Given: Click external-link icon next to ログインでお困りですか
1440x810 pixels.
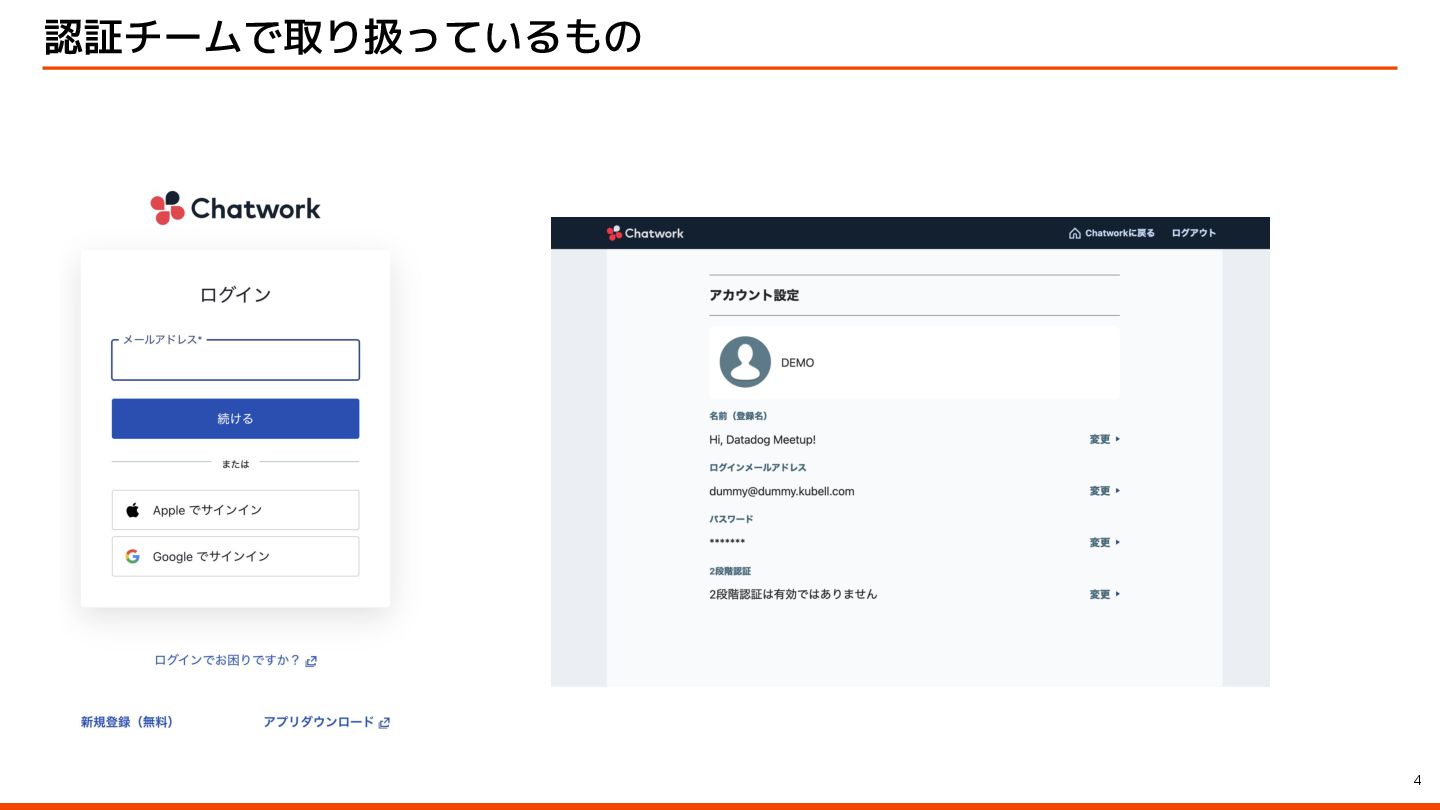Looking at the screenshot, I should tap(311, 661).
